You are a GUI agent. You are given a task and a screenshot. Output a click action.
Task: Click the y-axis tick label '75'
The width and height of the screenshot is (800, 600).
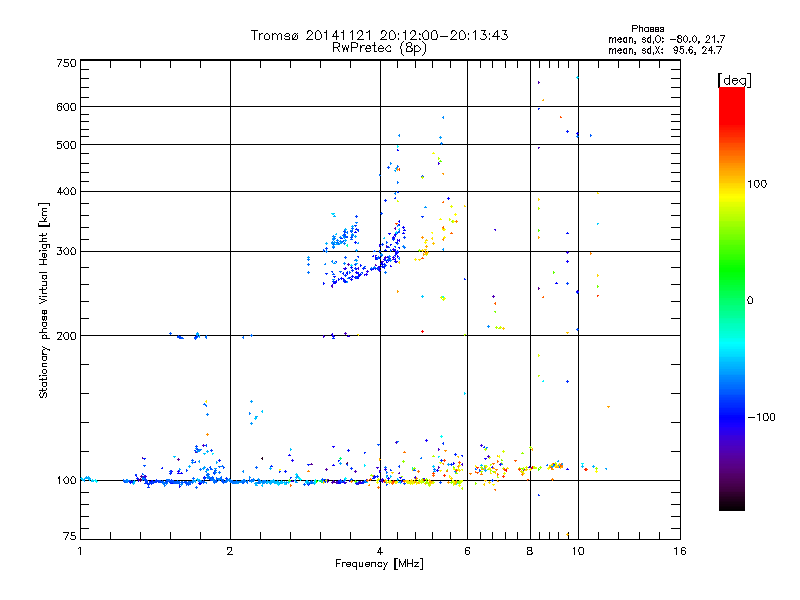pos(70,536)
